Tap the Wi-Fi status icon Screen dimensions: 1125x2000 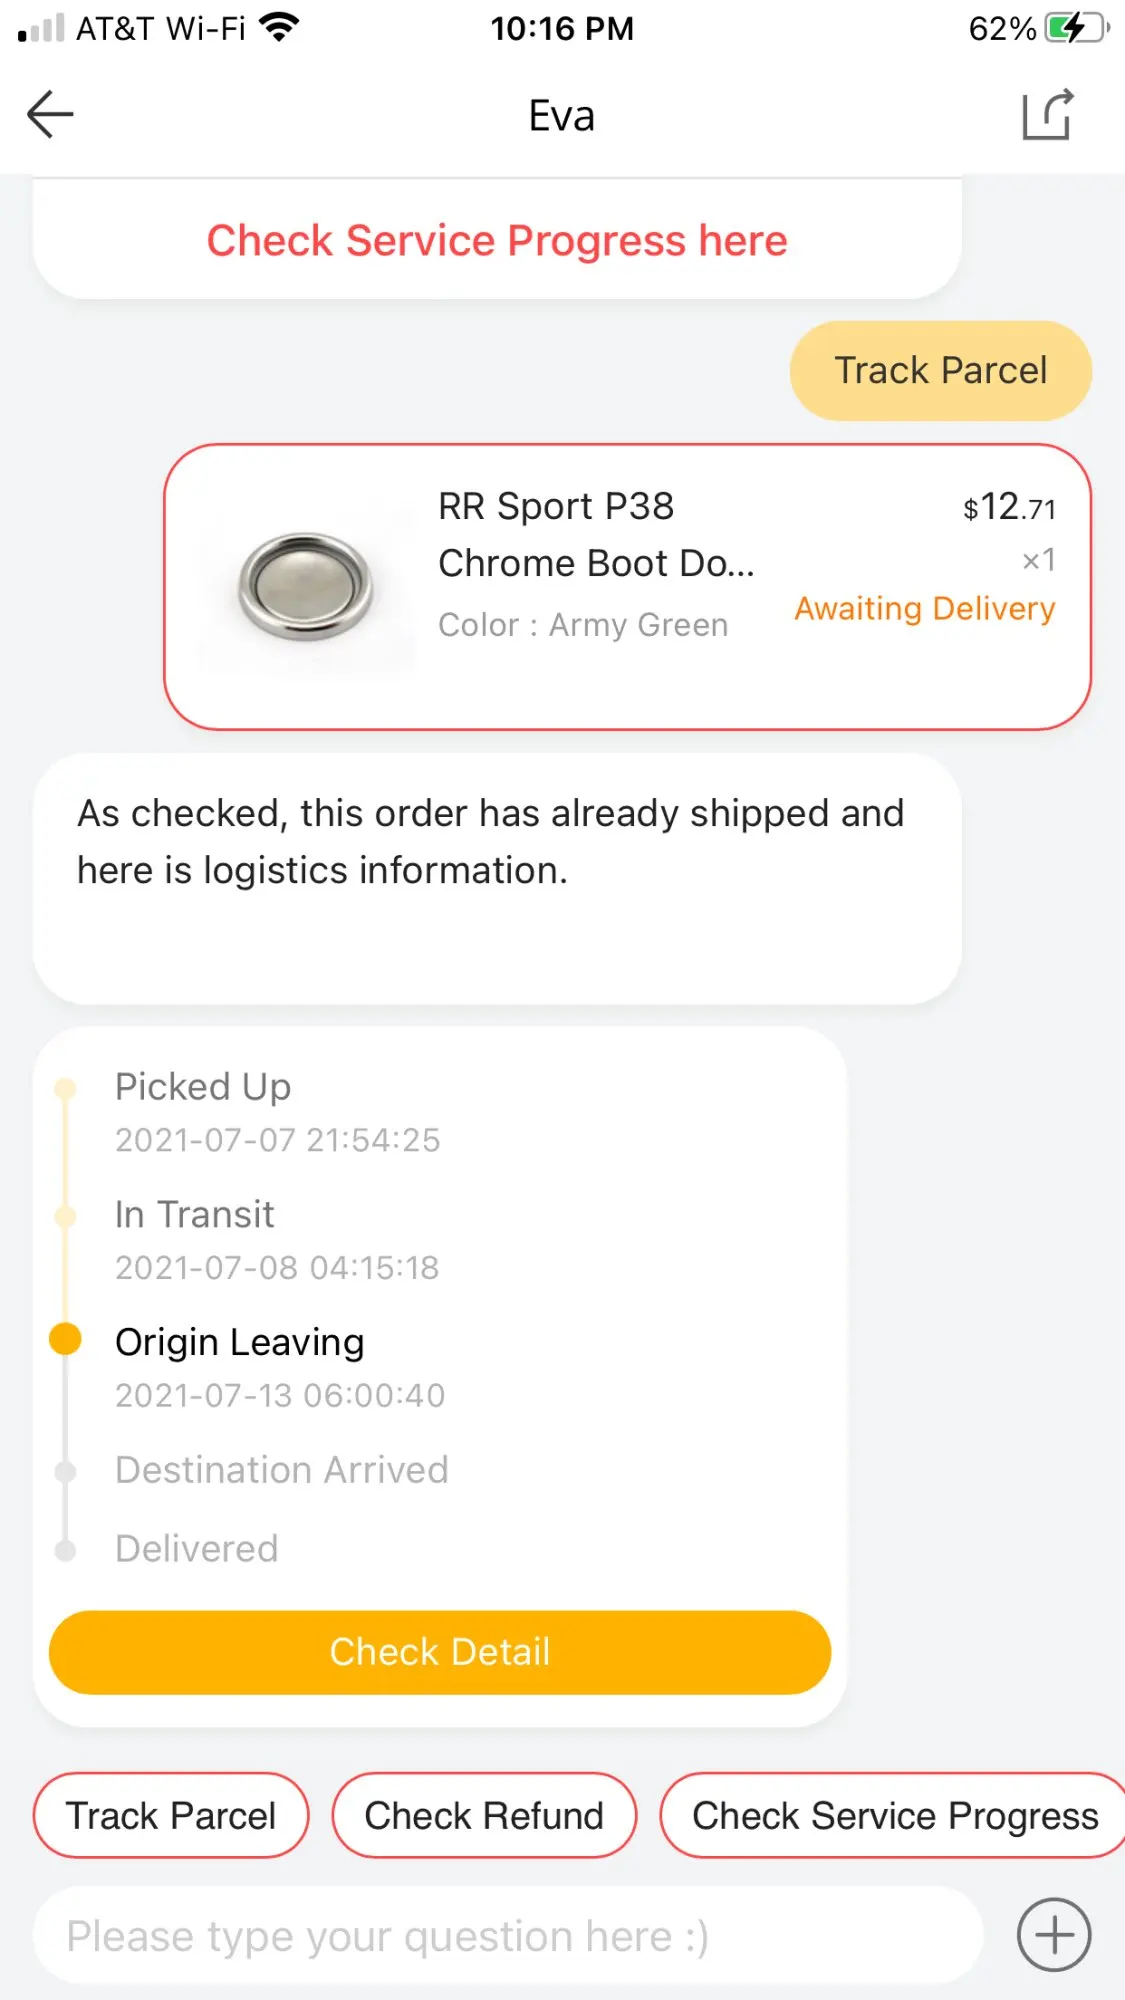(279, 28)
